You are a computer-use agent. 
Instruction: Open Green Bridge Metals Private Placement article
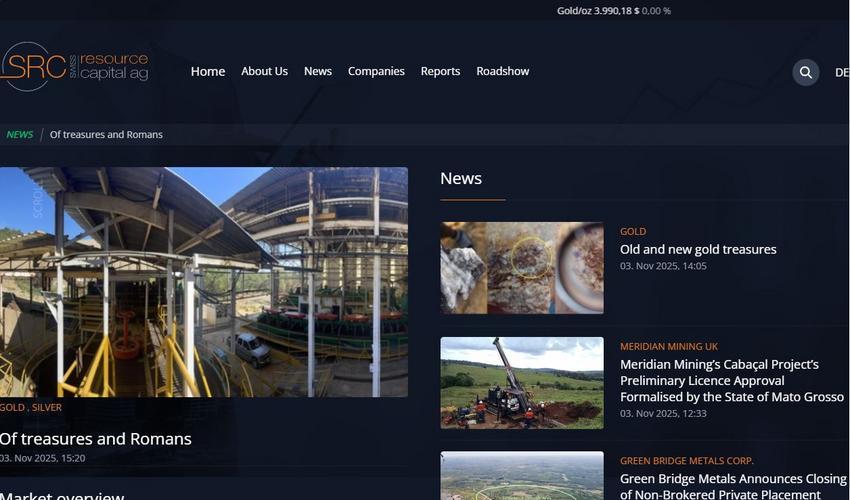click(x=733, y=486)
